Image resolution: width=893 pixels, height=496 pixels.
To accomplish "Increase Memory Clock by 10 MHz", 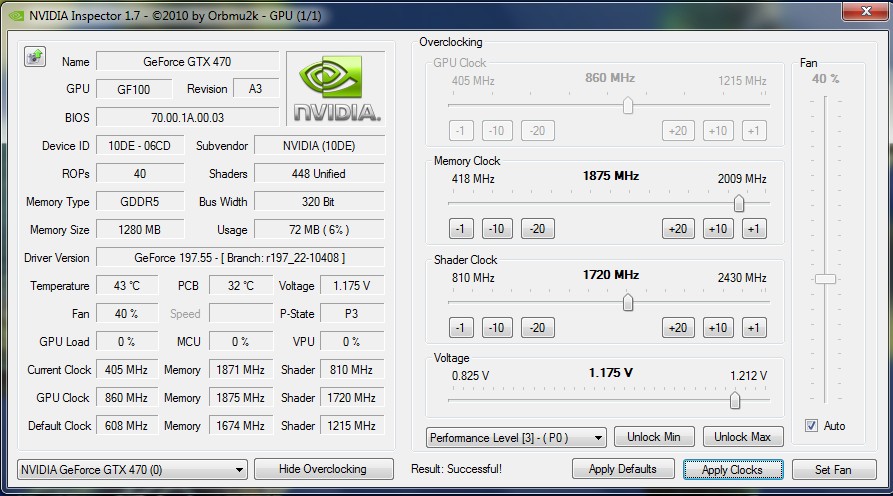I will [x=718, y=229].
